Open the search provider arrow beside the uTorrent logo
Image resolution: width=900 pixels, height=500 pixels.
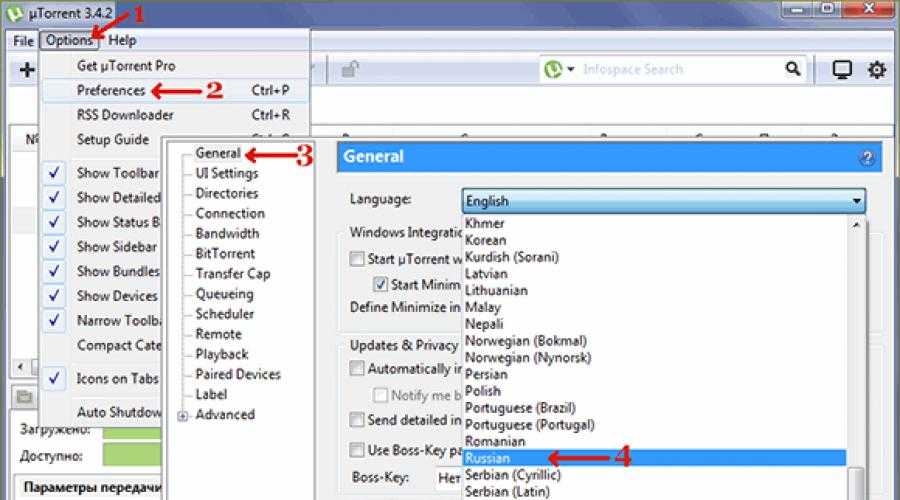click(571, 69)
